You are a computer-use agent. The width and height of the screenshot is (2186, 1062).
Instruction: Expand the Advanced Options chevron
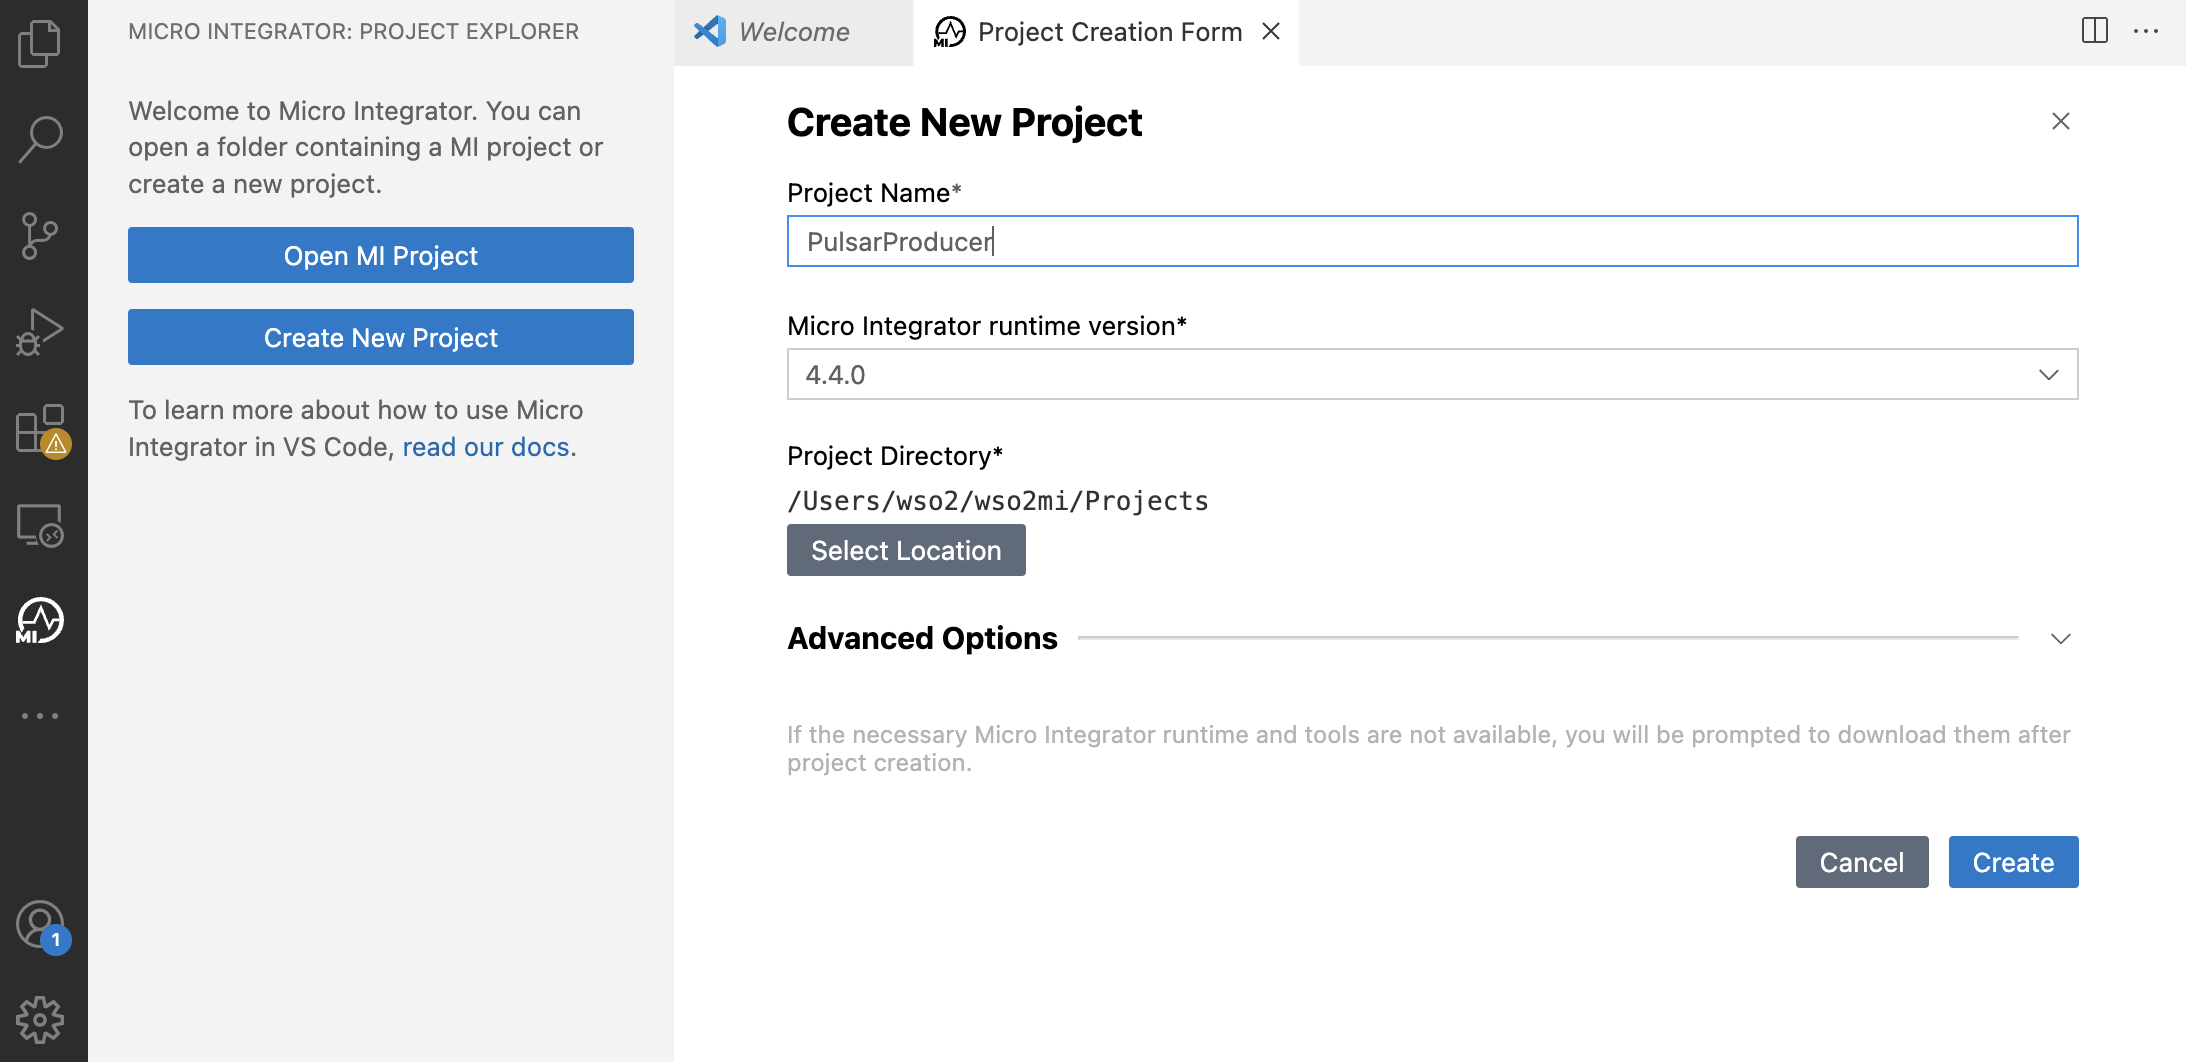pyautogui.click(x=2061, y=638)
